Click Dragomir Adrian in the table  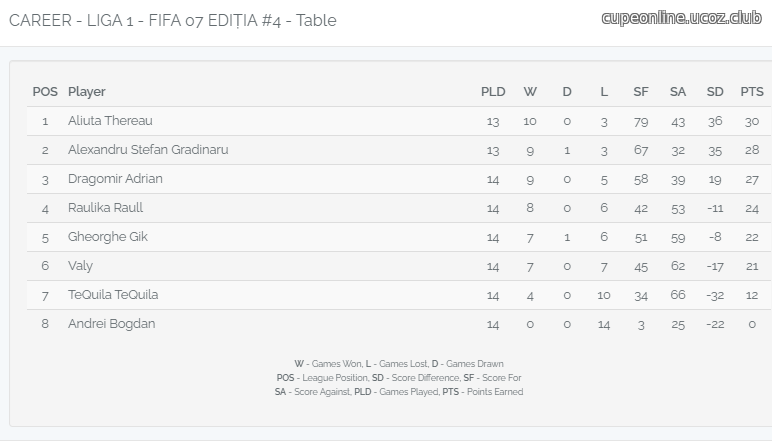115,179
